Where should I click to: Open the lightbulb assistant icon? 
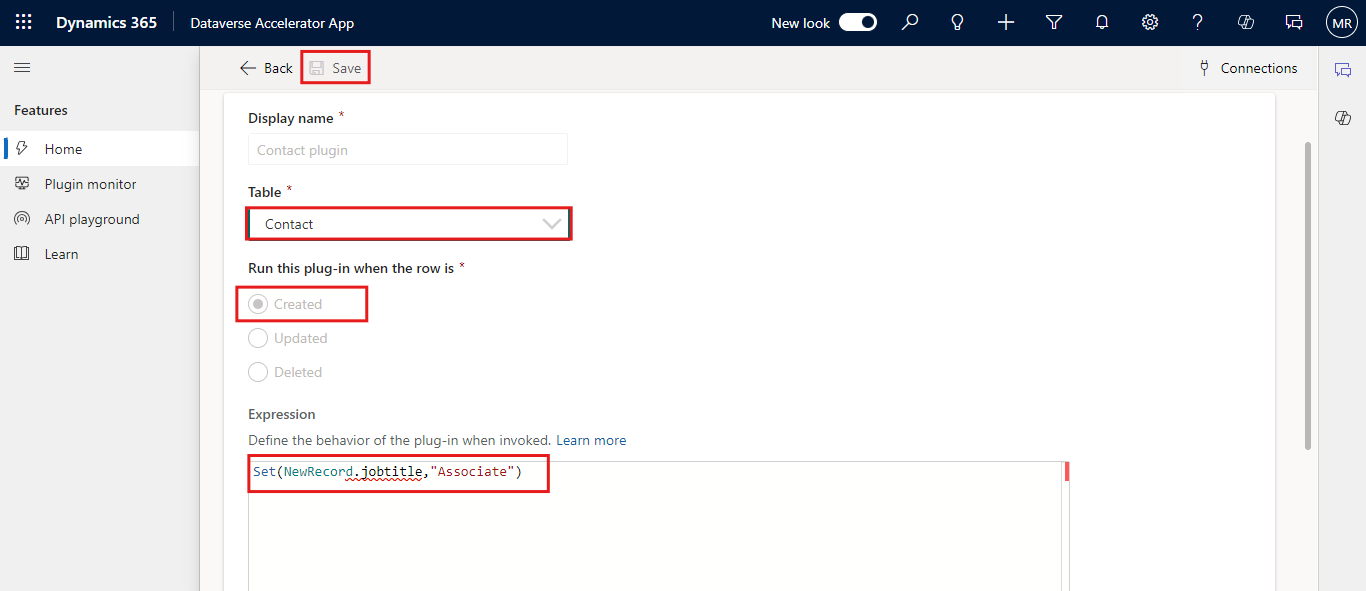click(957, 22)
